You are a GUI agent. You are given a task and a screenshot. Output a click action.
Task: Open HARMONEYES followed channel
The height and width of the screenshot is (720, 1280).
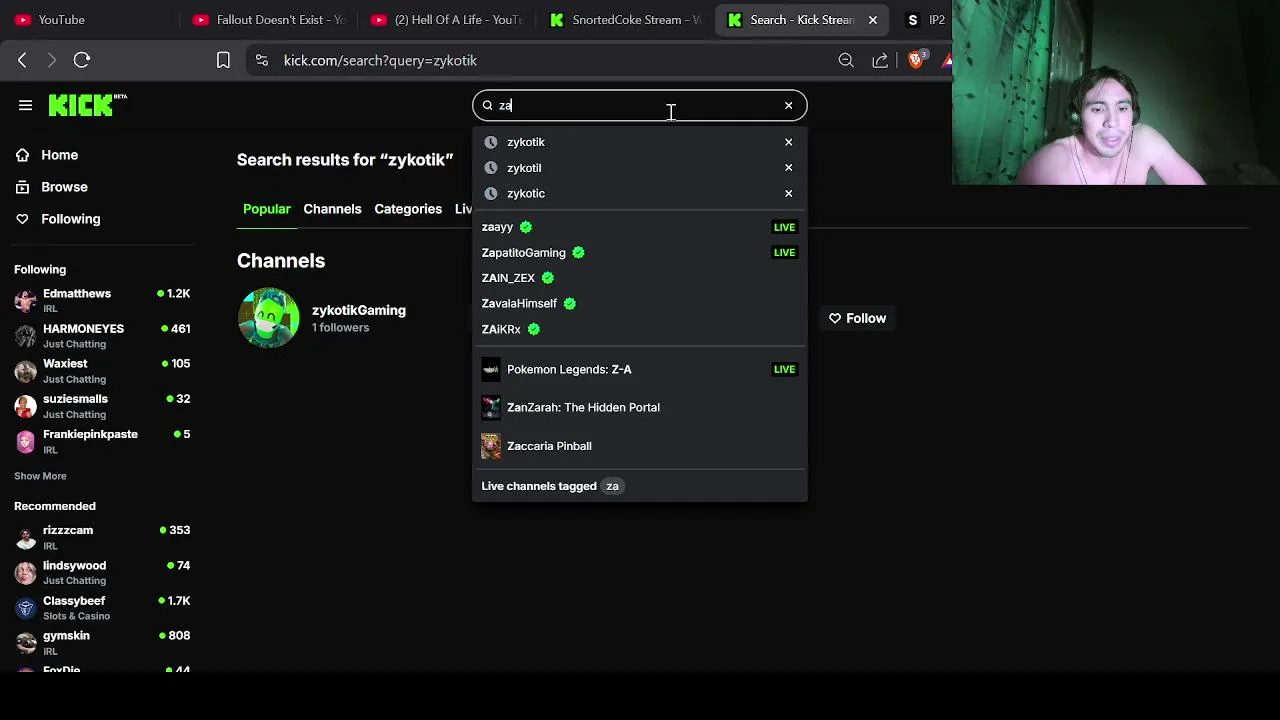click(101, 336)
